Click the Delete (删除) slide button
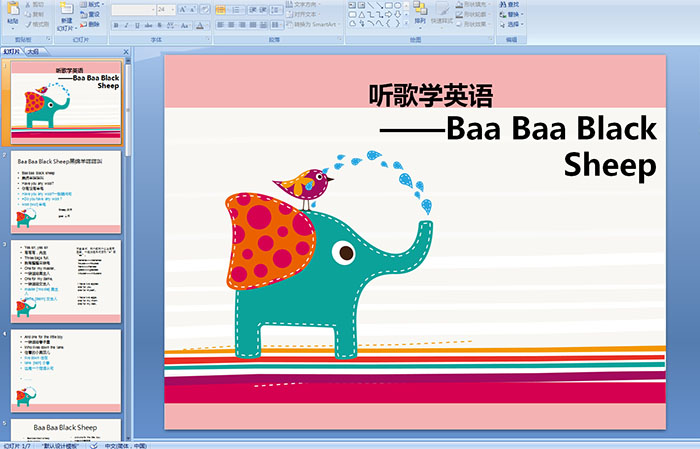This screenshot has width=700, height=449. [x=90, y=24]
